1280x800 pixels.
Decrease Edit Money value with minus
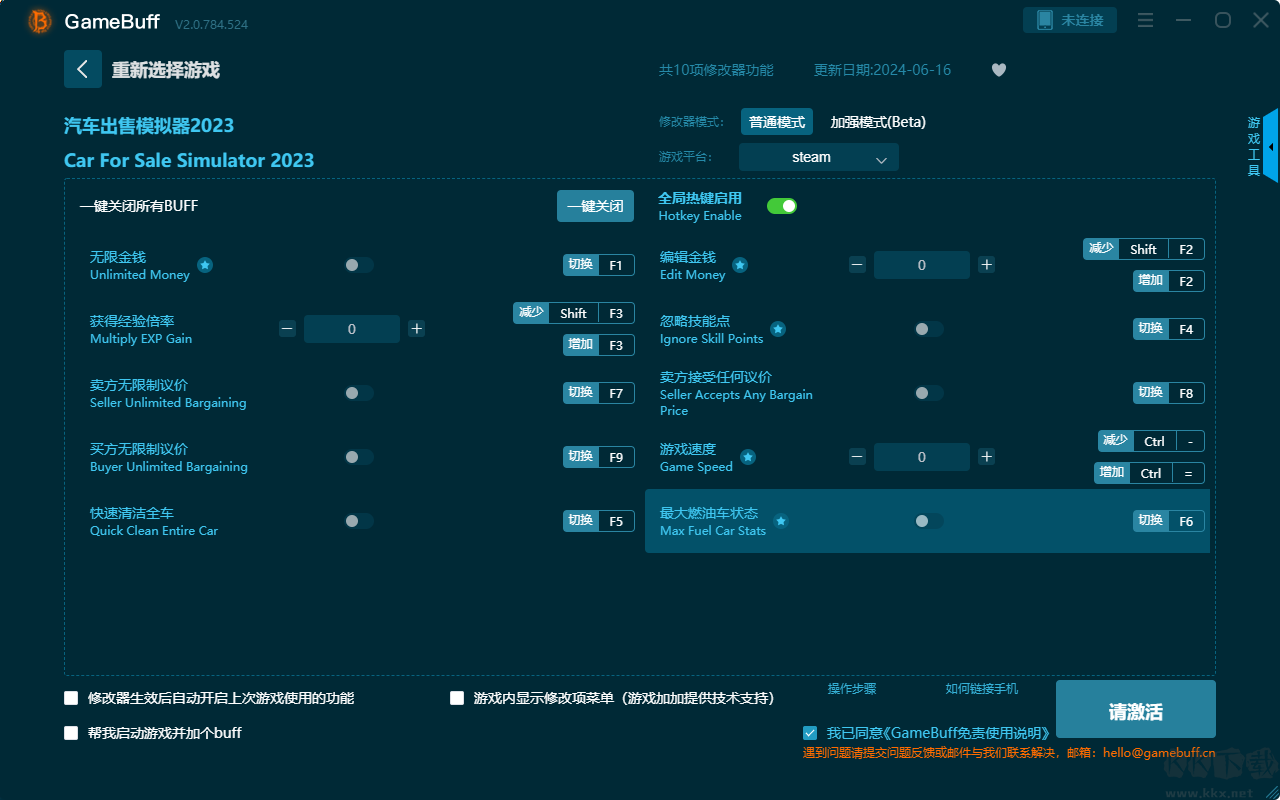(858, 264)
